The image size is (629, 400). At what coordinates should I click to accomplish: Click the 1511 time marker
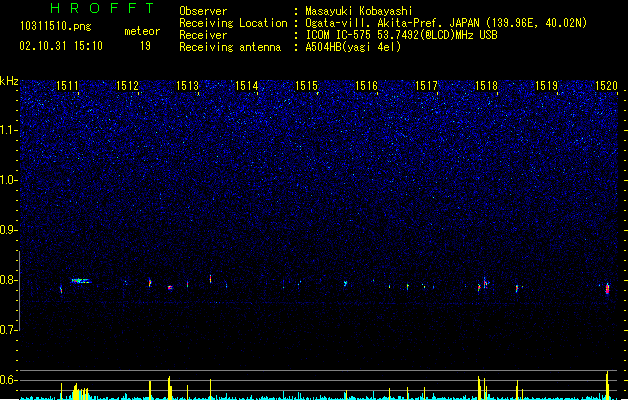(x=67, y=86)
